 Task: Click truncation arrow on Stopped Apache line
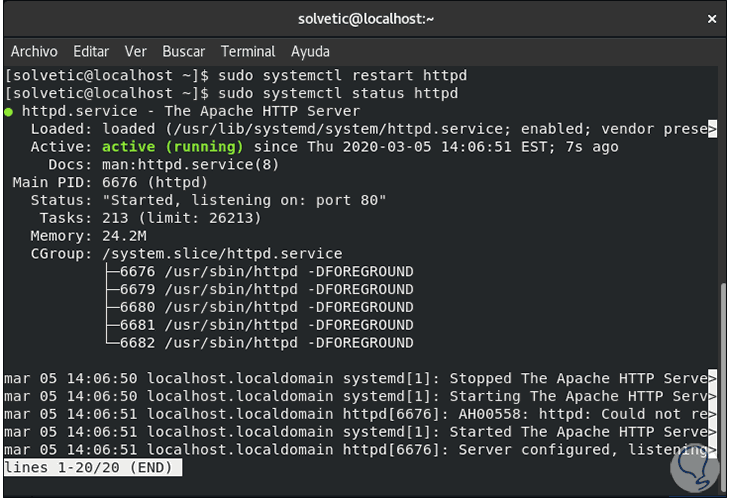712,379
